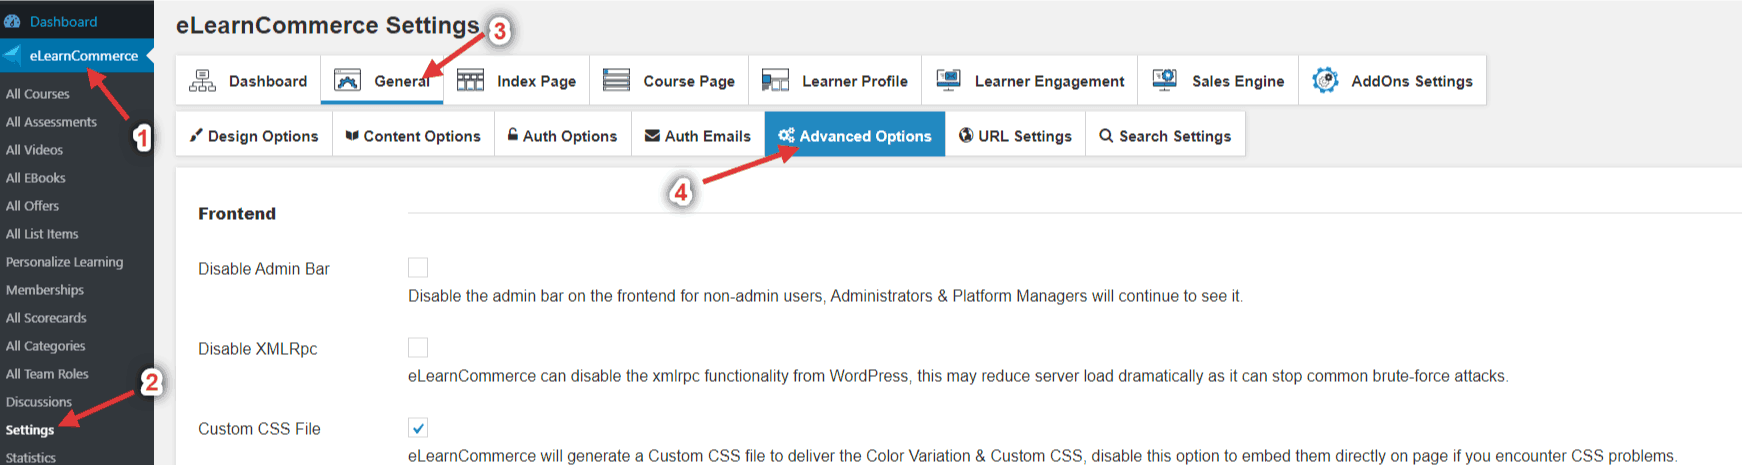Open Statistics in the sidebar
The height and width of the screenshot is (465, 1742).
(x=31, y=457)
